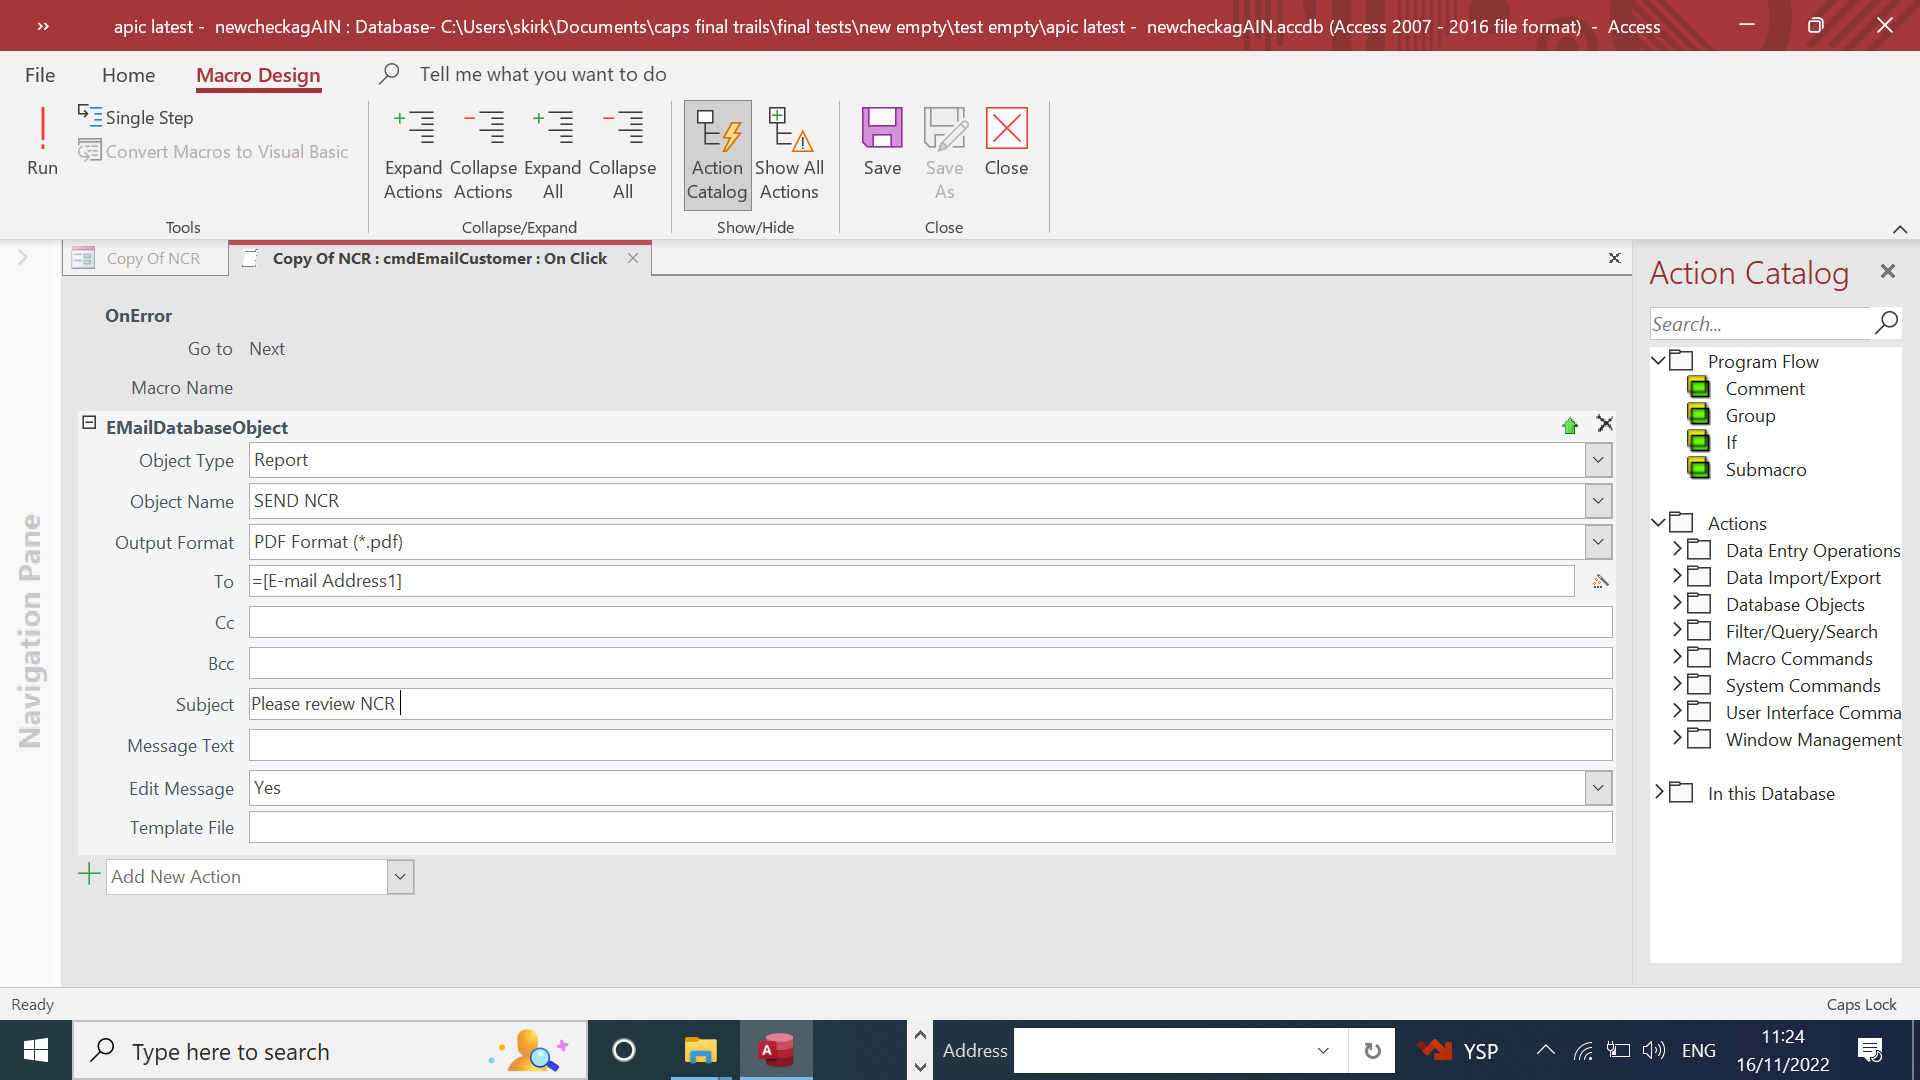1920x1080 pixels.
Task: Open the Add New Action dropdown
Action: [400, 877]
